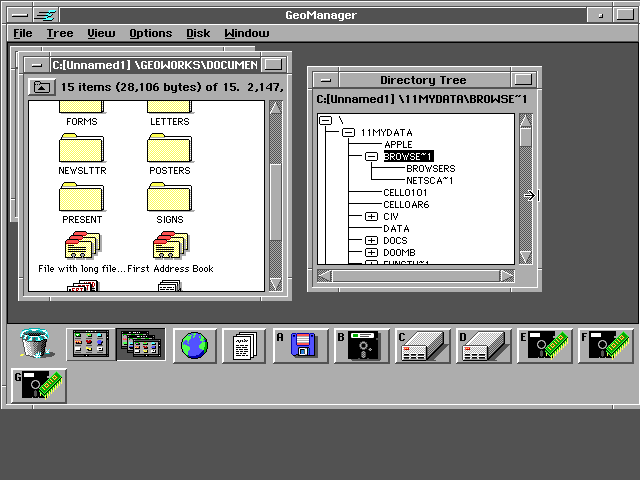This screenshot has width=640, height=480.
Task: Open GeoManager main window control button
Action: [20, 16]
